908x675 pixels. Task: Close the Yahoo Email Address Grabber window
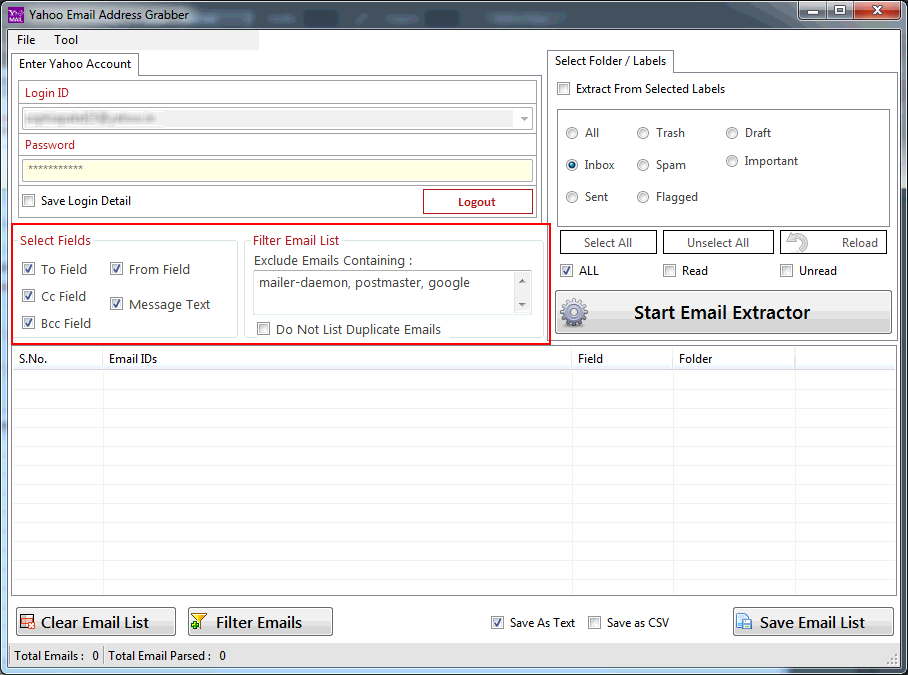coord(877,10)
